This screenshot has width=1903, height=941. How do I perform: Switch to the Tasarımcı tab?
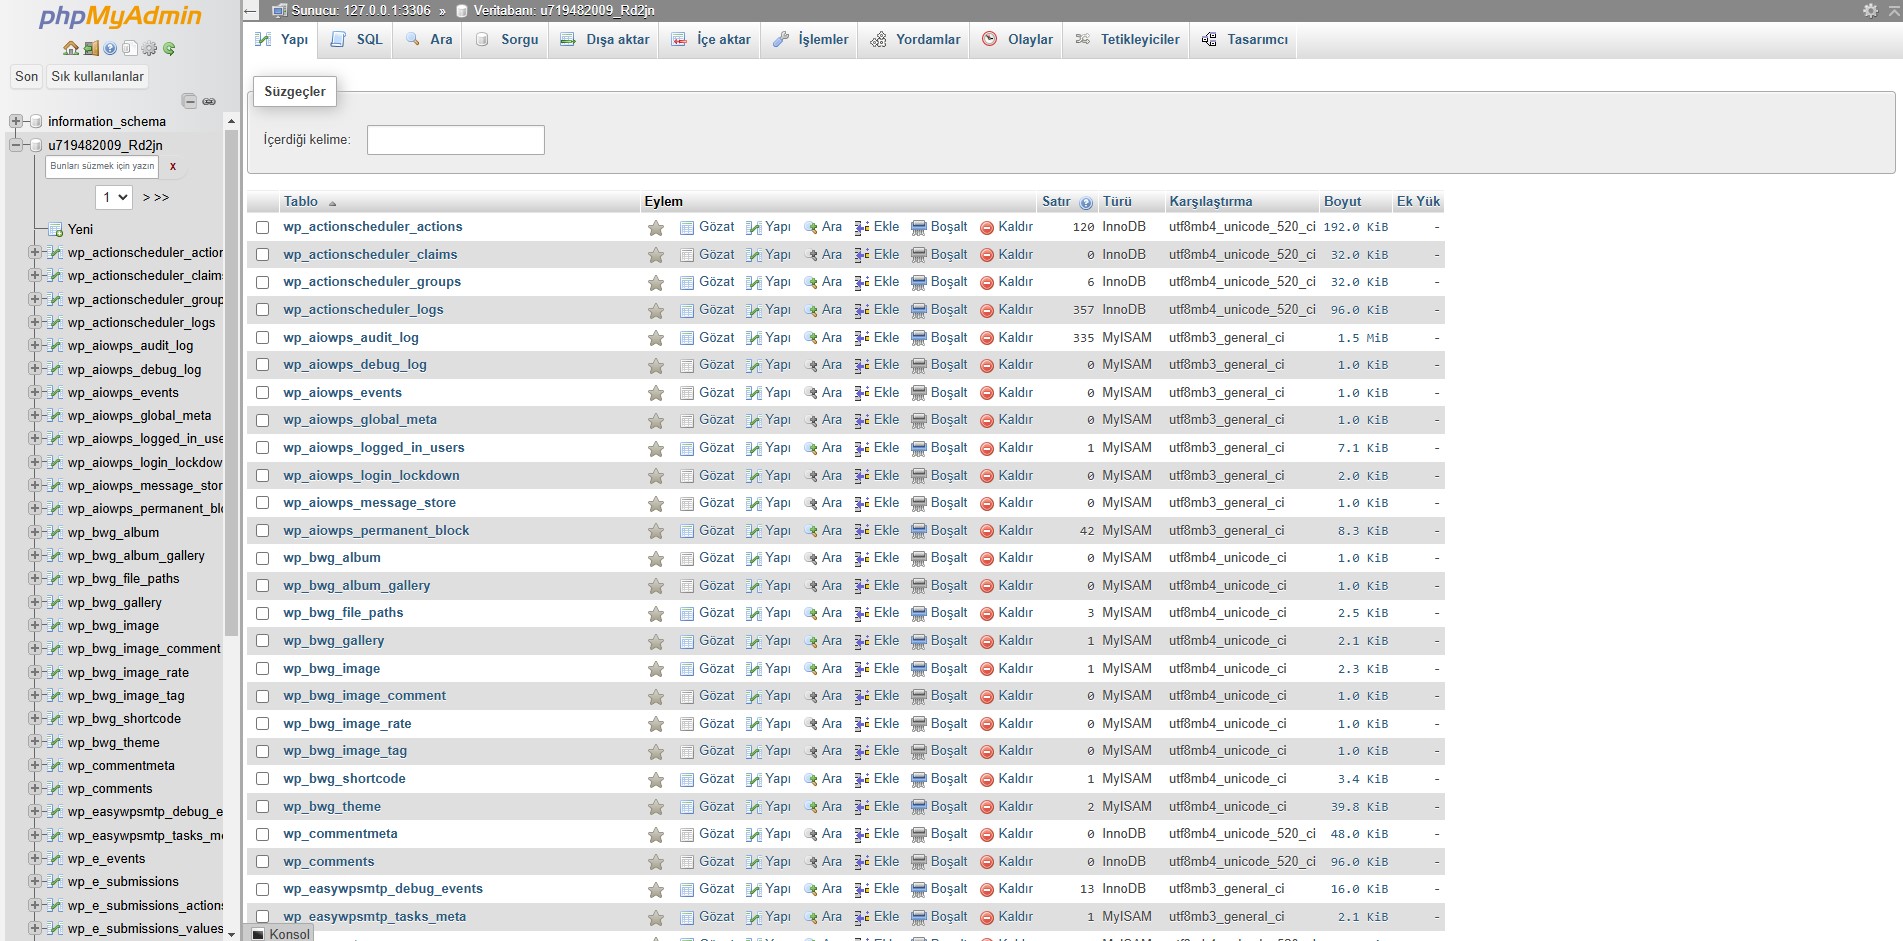pos(1245,40)
